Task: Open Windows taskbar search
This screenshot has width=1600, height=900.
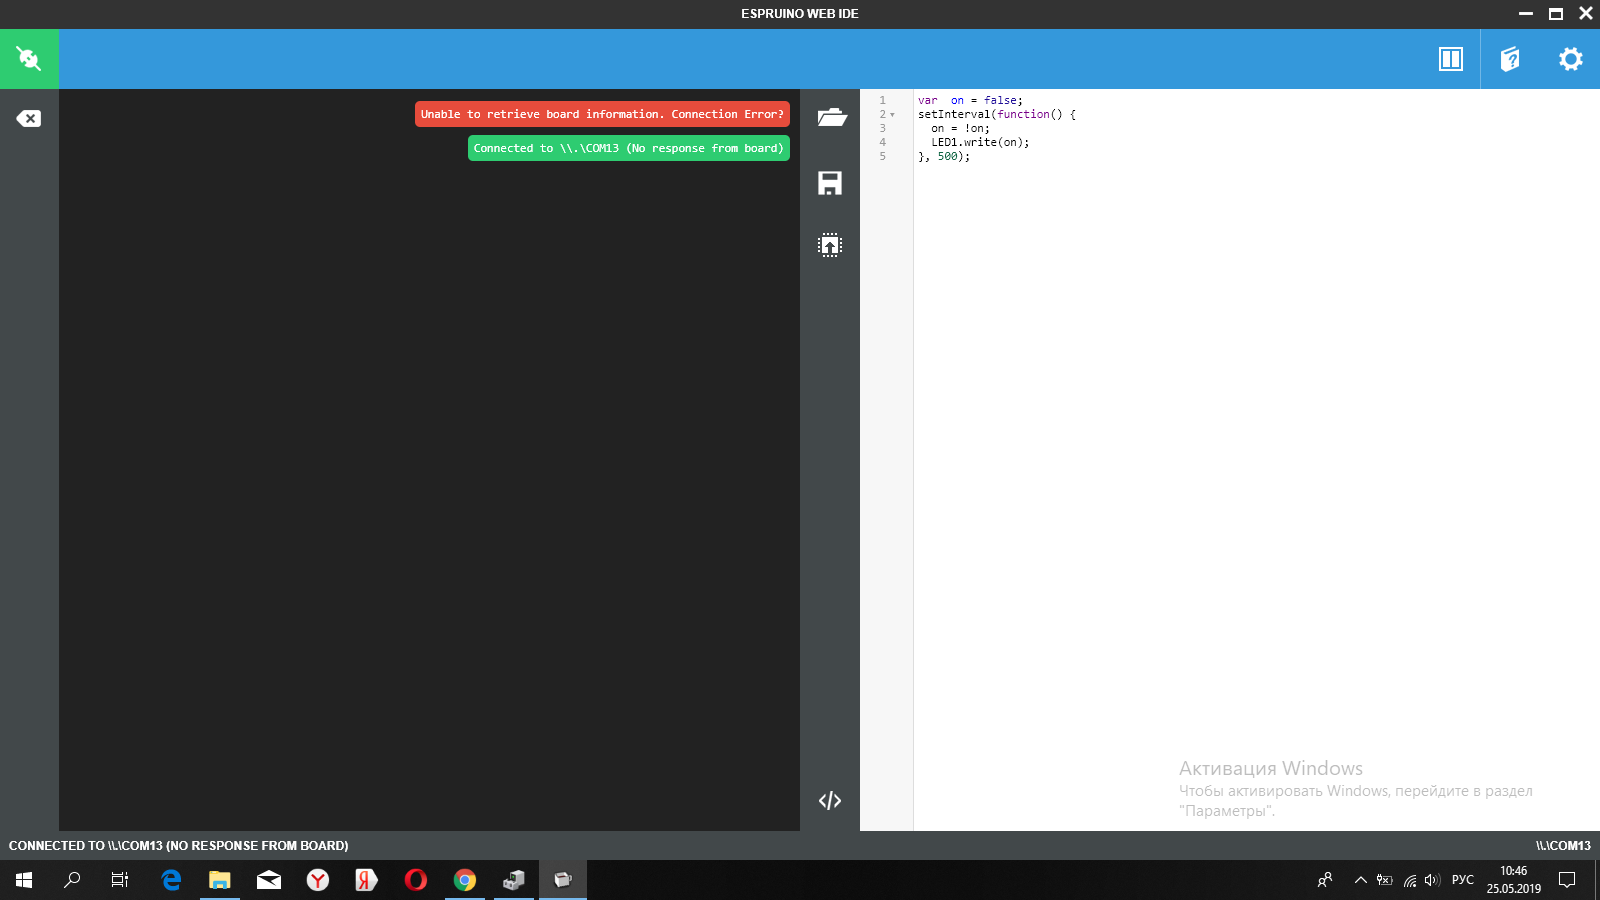Action: pos(72,880)
